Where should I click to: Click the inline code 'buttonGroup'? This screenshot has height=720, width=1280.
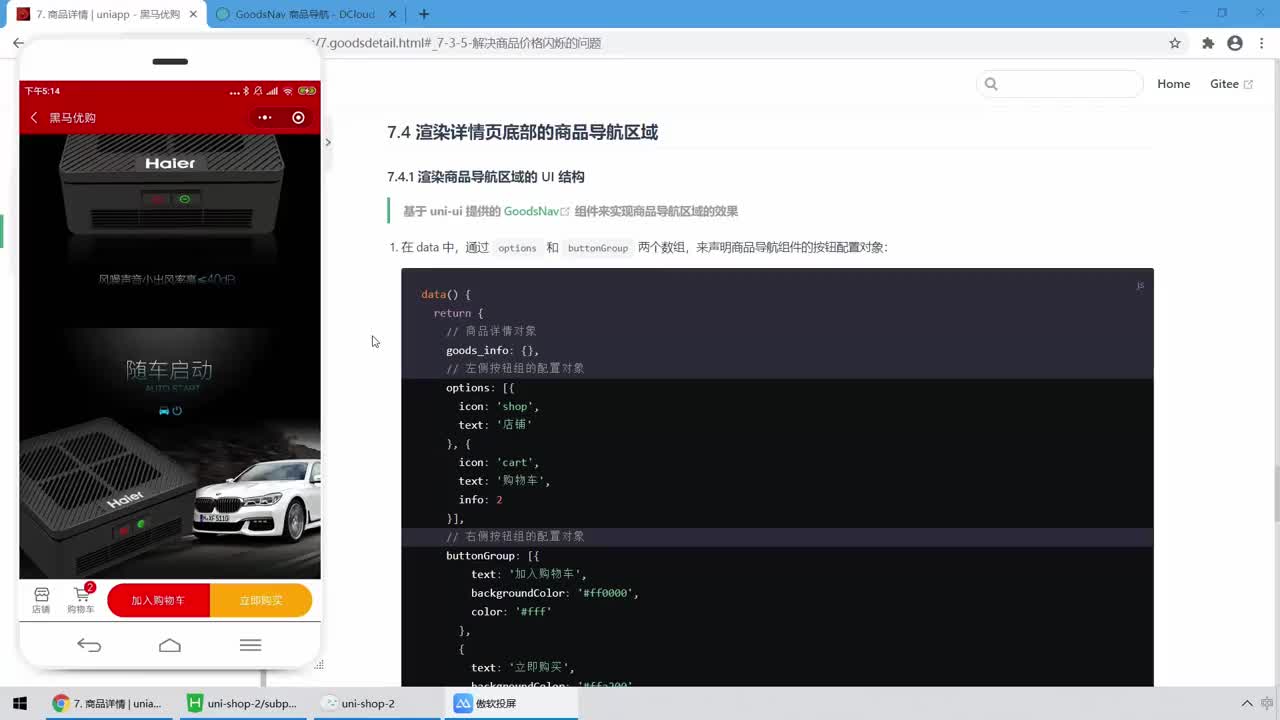[598, 248]
